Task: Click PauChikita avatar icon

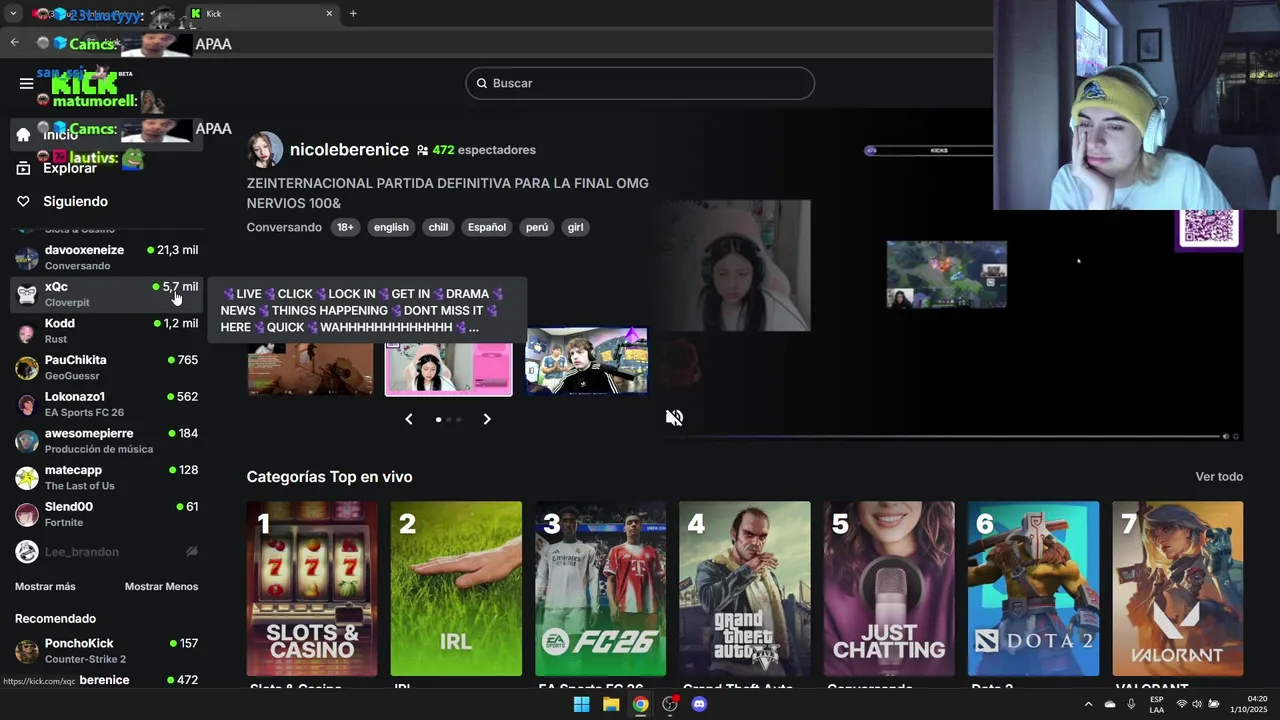Action: (27, 368)
